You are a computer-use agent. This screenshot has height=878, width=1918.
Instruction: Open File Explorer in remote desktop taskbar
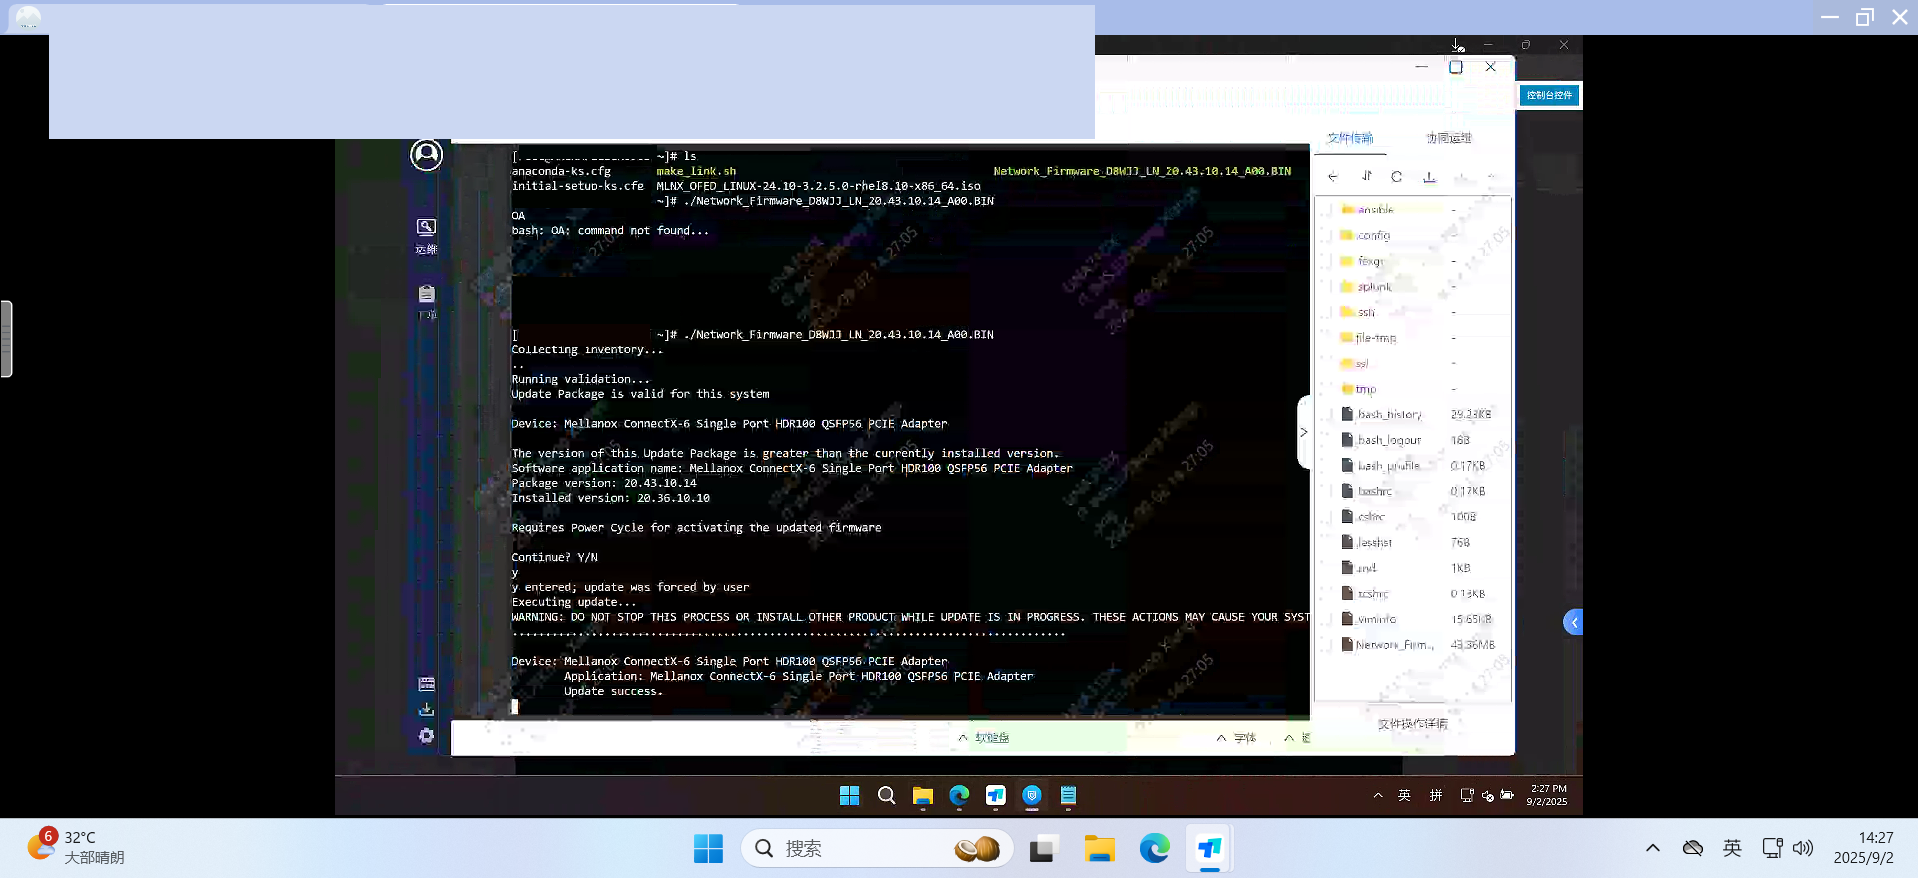pos(922,796)
